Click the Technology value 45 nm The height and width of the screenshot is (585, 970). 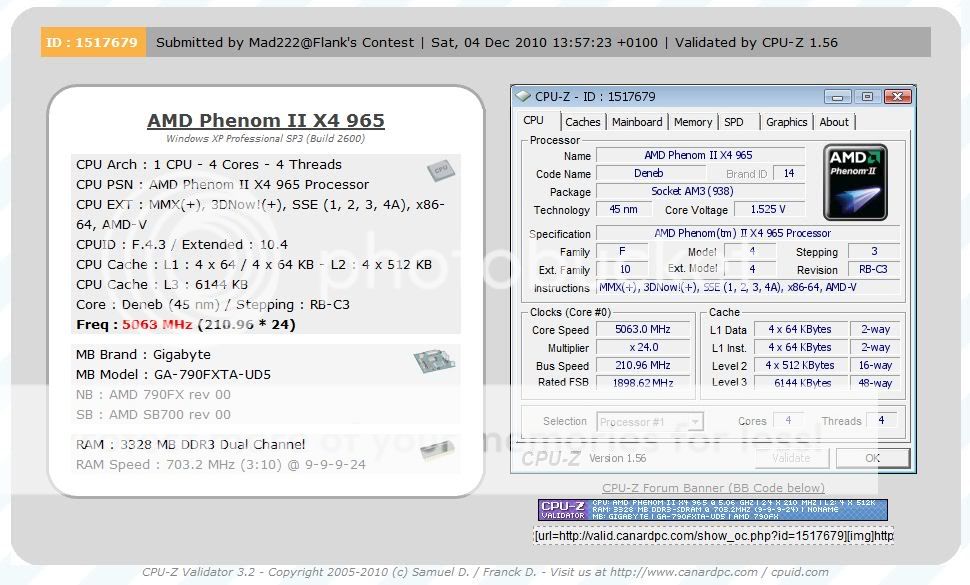pyautogui.click(x=624, y=210)
